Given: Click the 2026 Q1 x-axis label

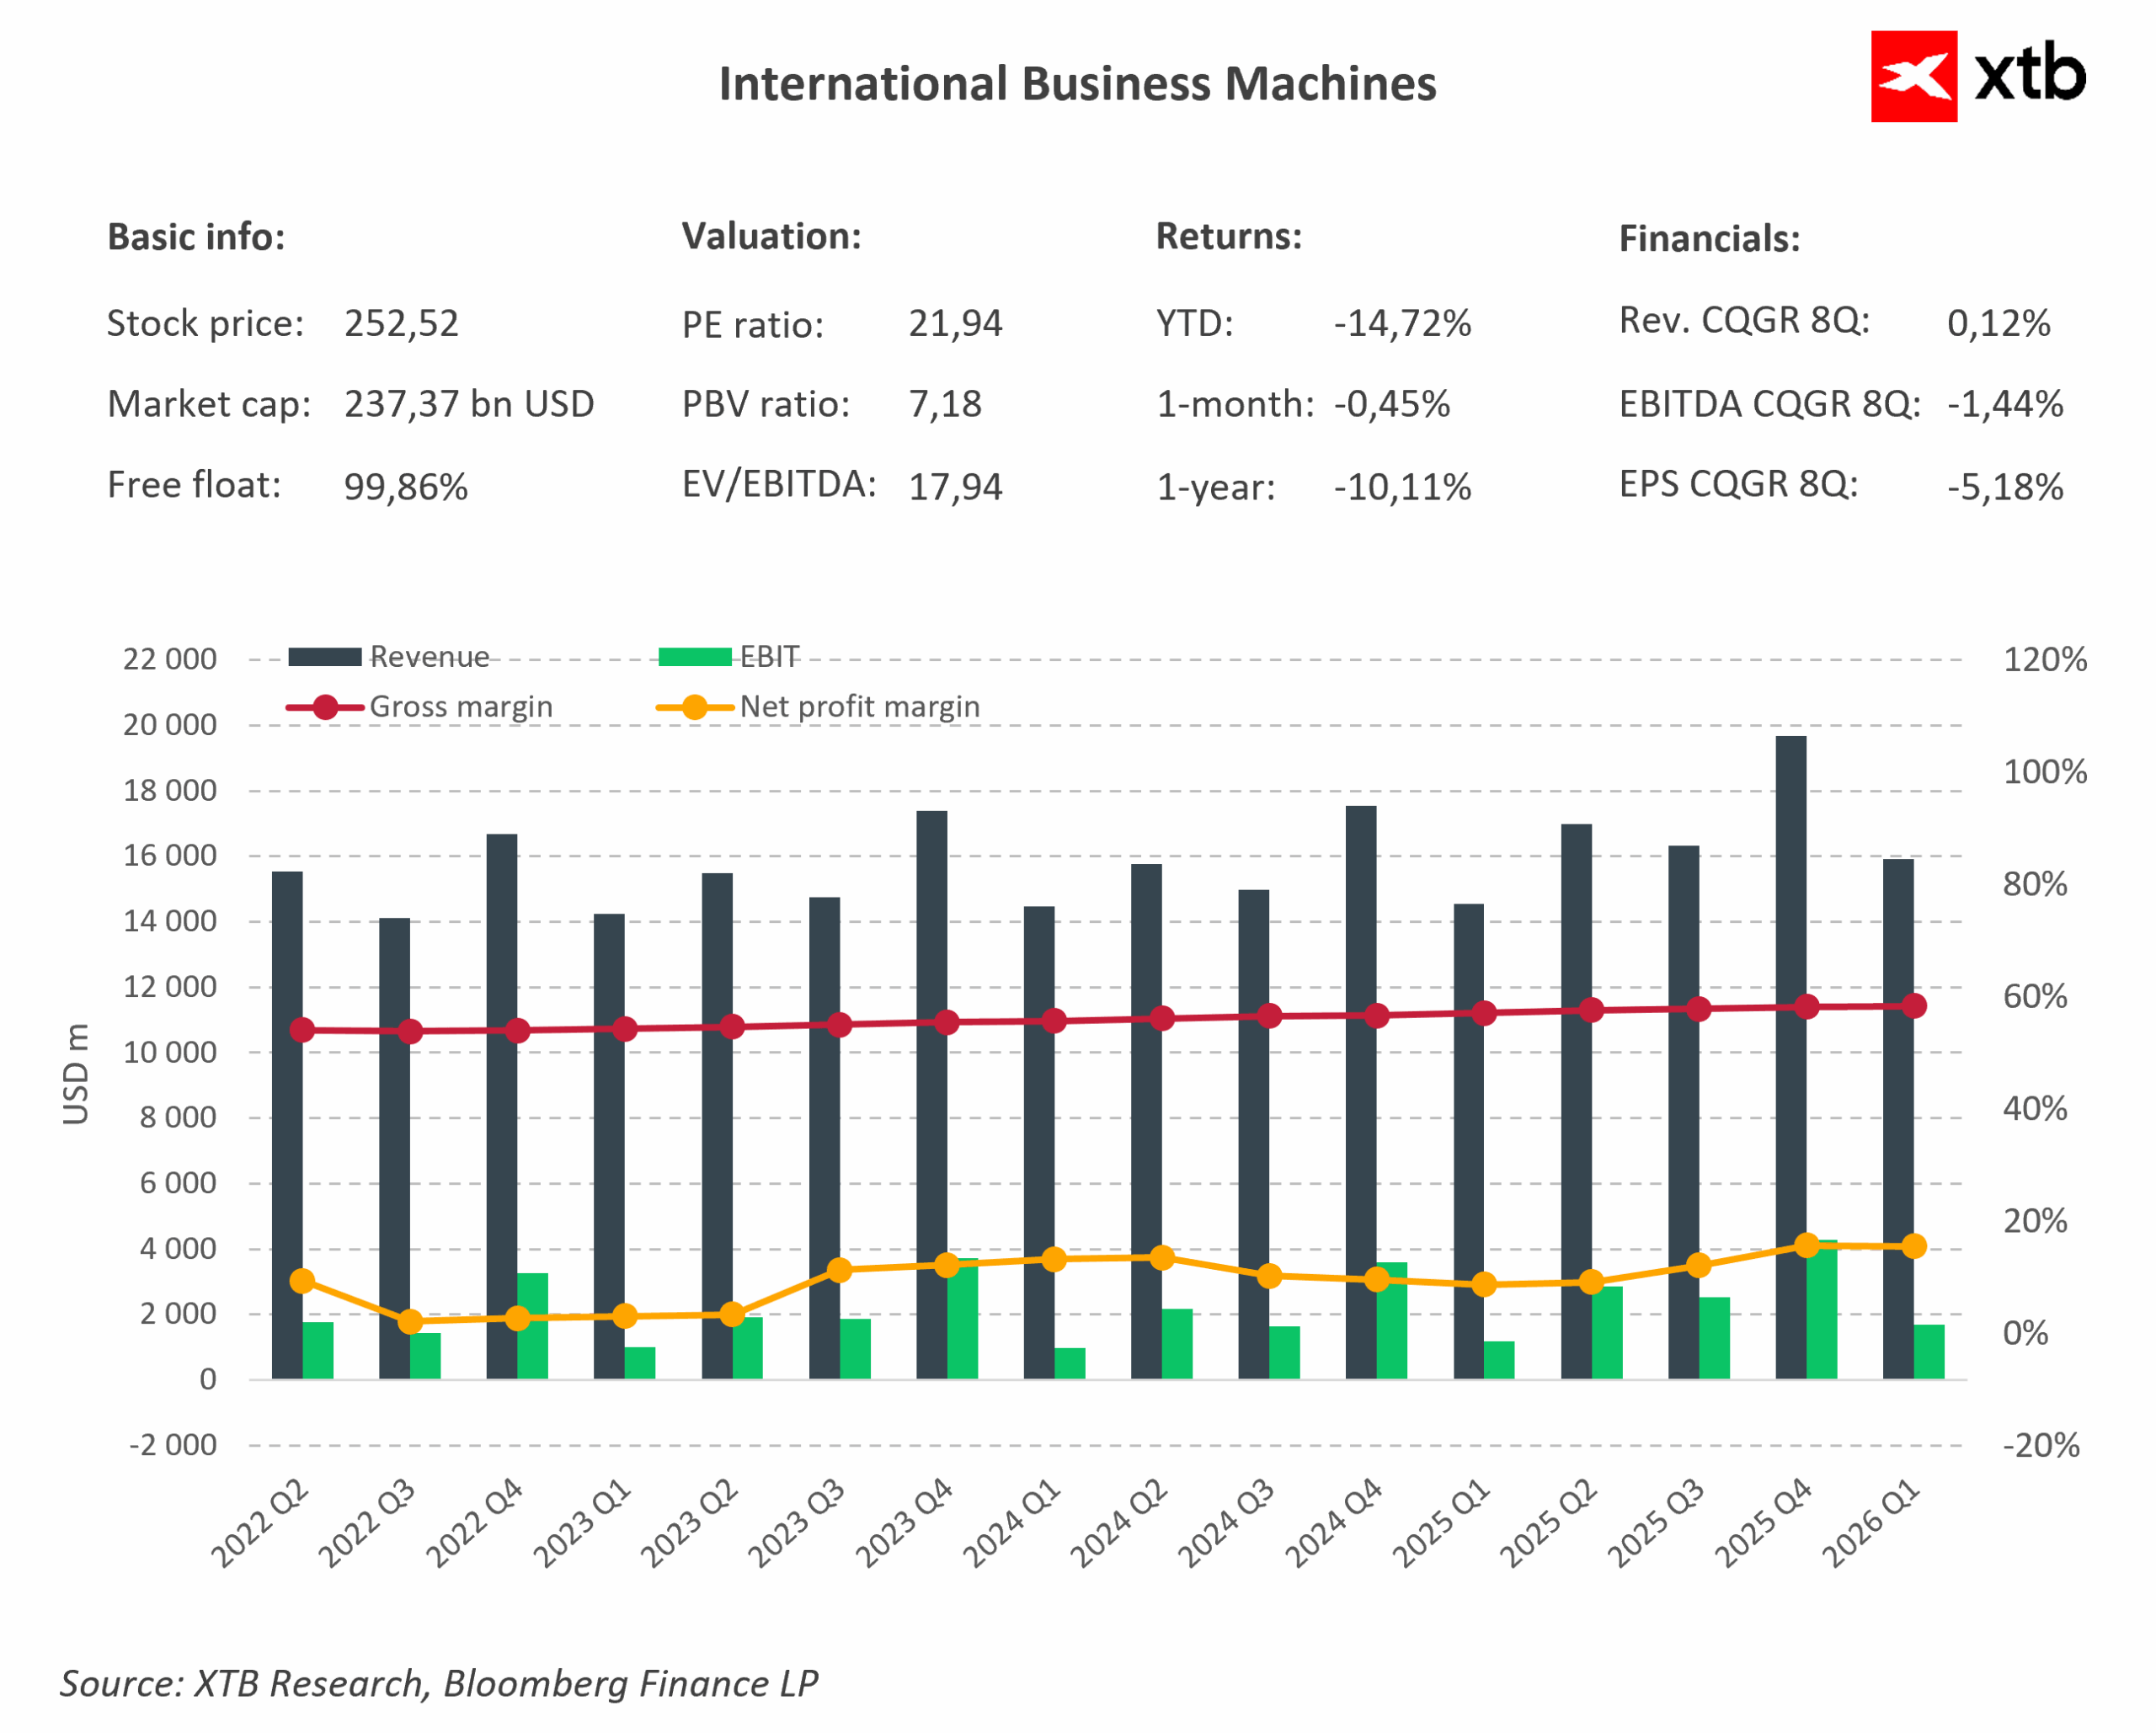Looking at the screenshot, I should click(x=1871, y=1524).
